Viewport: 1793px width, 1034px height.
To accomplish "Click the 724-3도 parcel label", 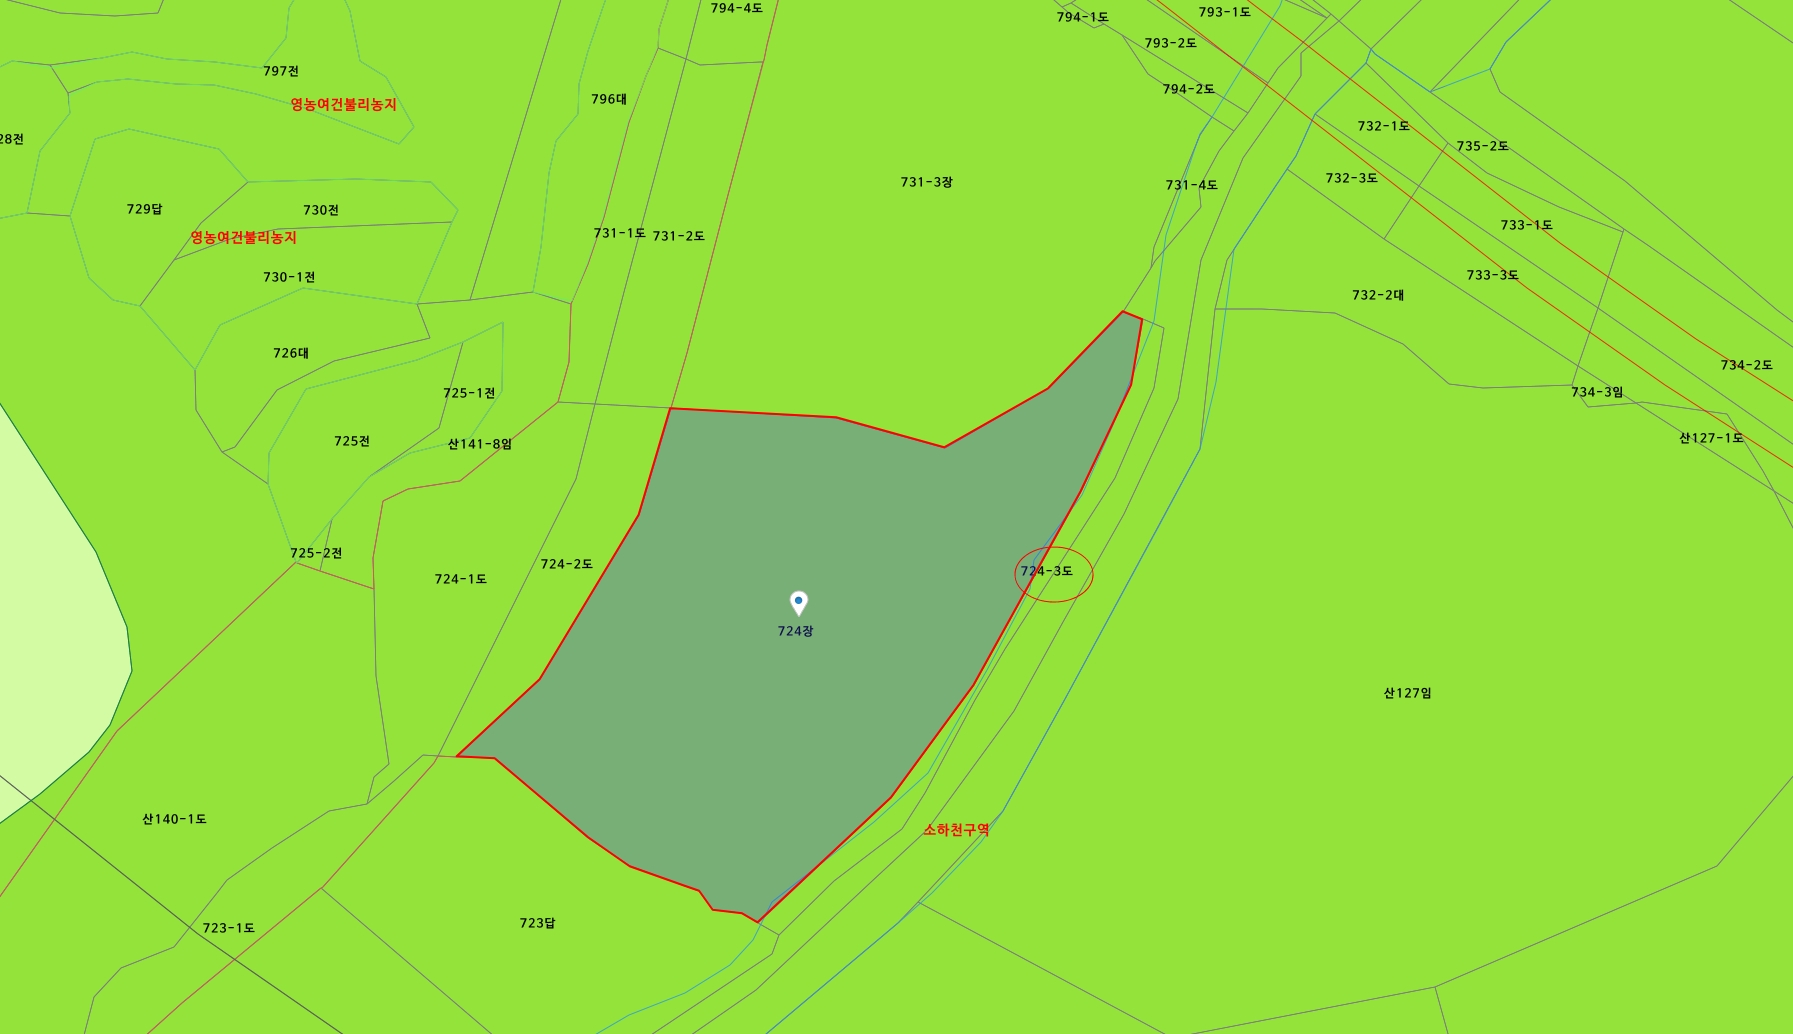I will pyautogui.click(x=1046, y=571).
